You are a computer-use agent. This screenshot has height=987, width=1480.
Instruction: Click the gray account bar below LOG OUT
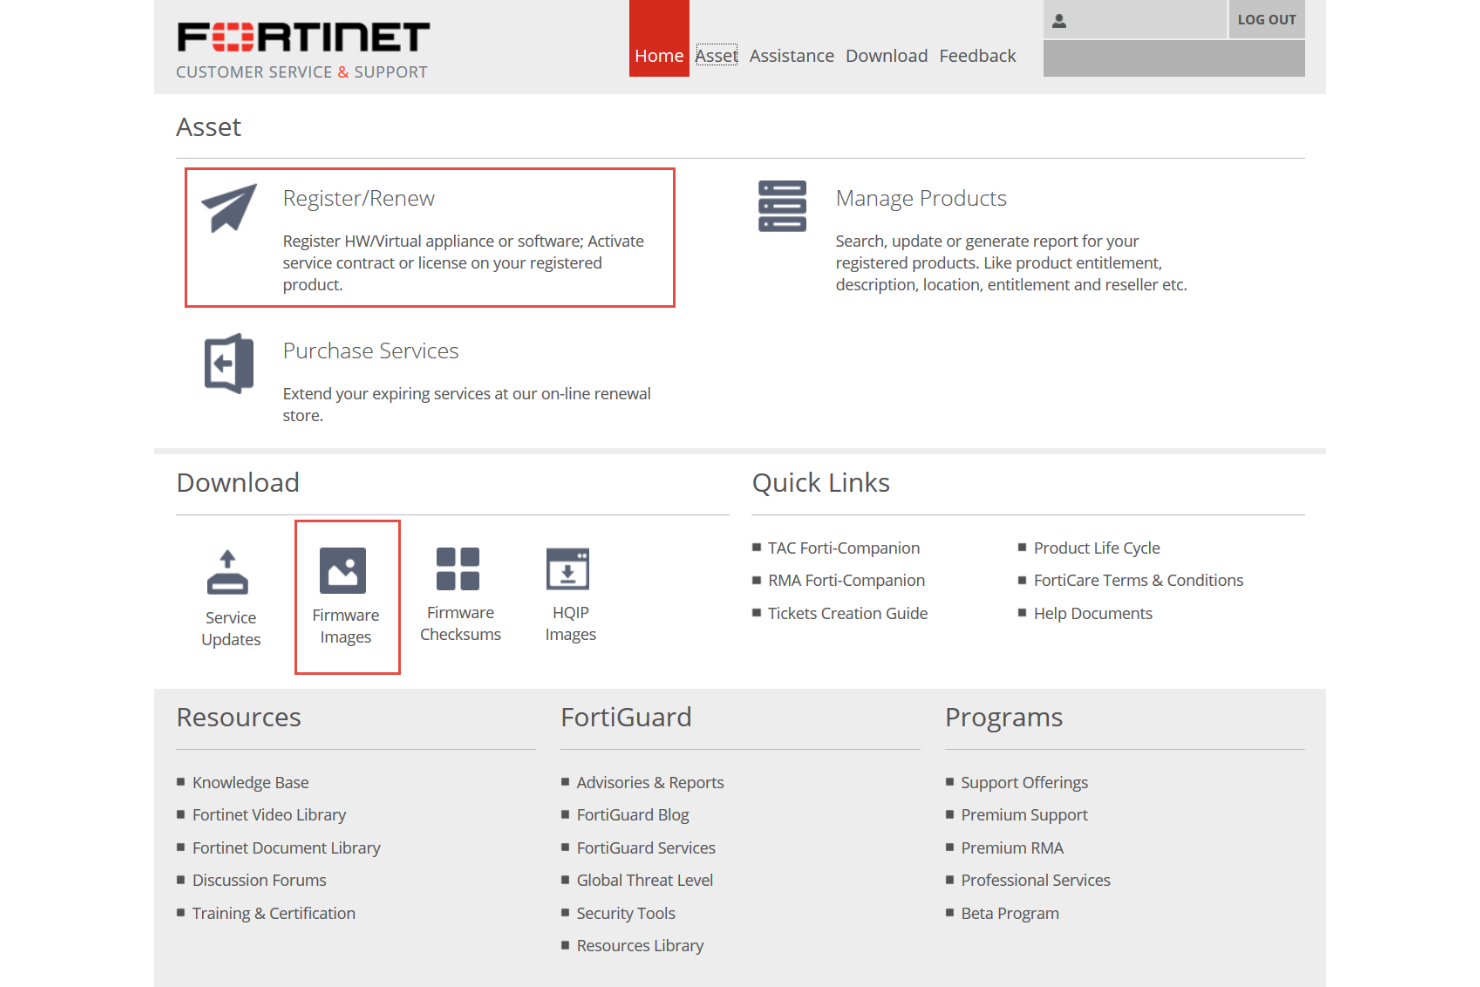coord(1174,58)
